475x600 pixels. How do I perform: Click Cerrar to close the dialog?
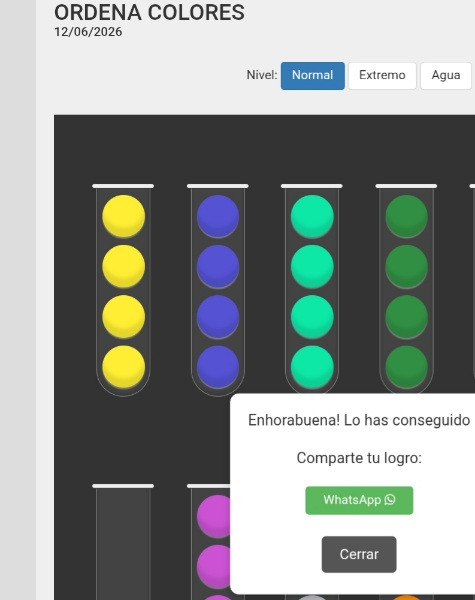[x=359, y=554]
